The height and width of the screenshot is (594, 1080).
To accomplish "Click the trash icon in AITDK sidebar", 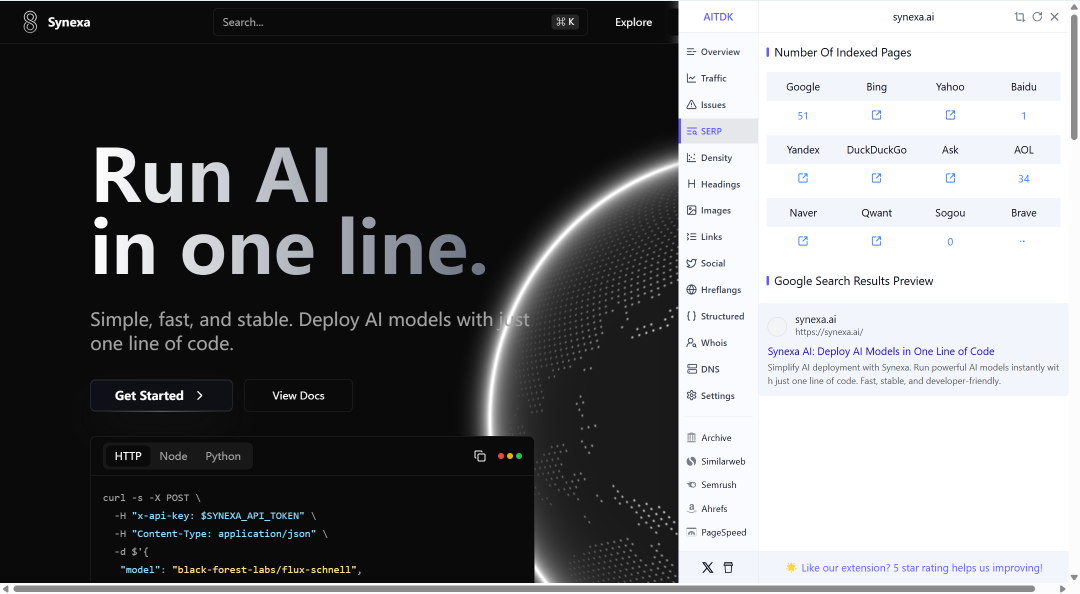I will pyautogui.click(x=728, y=568).
